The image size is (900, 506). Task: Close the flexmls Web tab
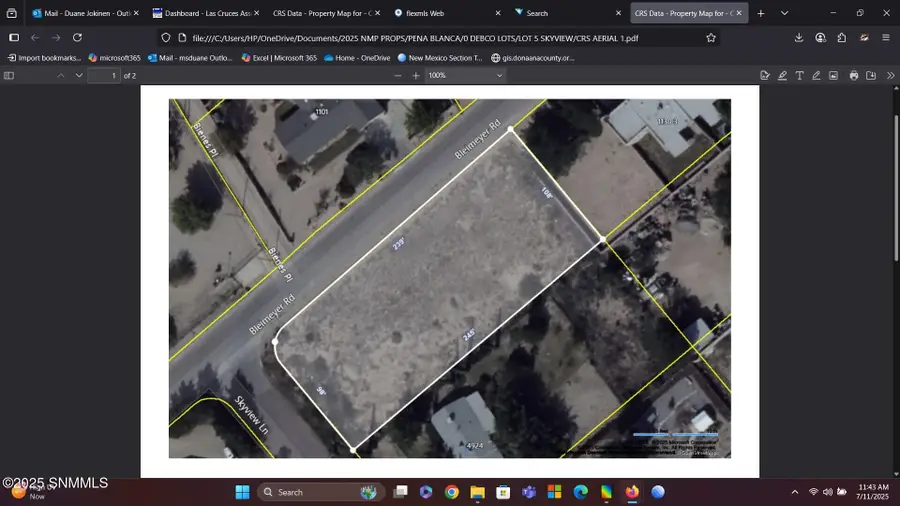(x=498, y=13)
